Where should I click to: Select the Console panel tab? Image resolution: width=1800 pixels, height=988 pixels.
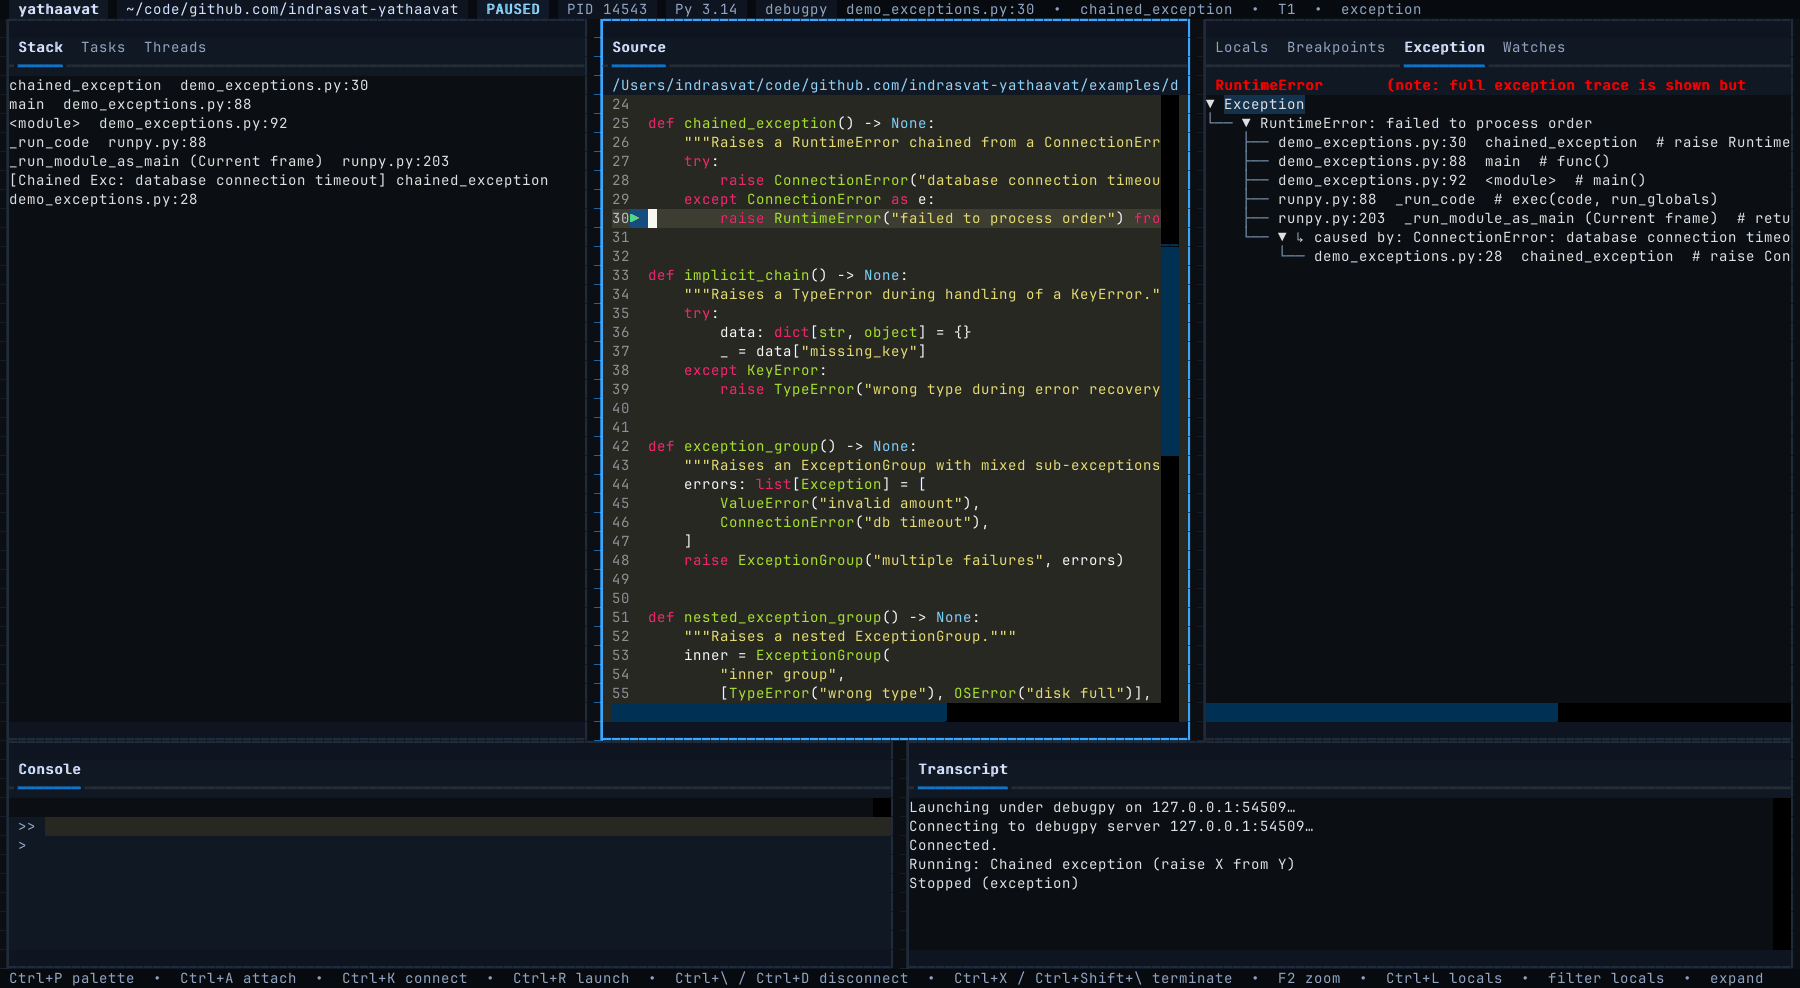click(49, 769)
